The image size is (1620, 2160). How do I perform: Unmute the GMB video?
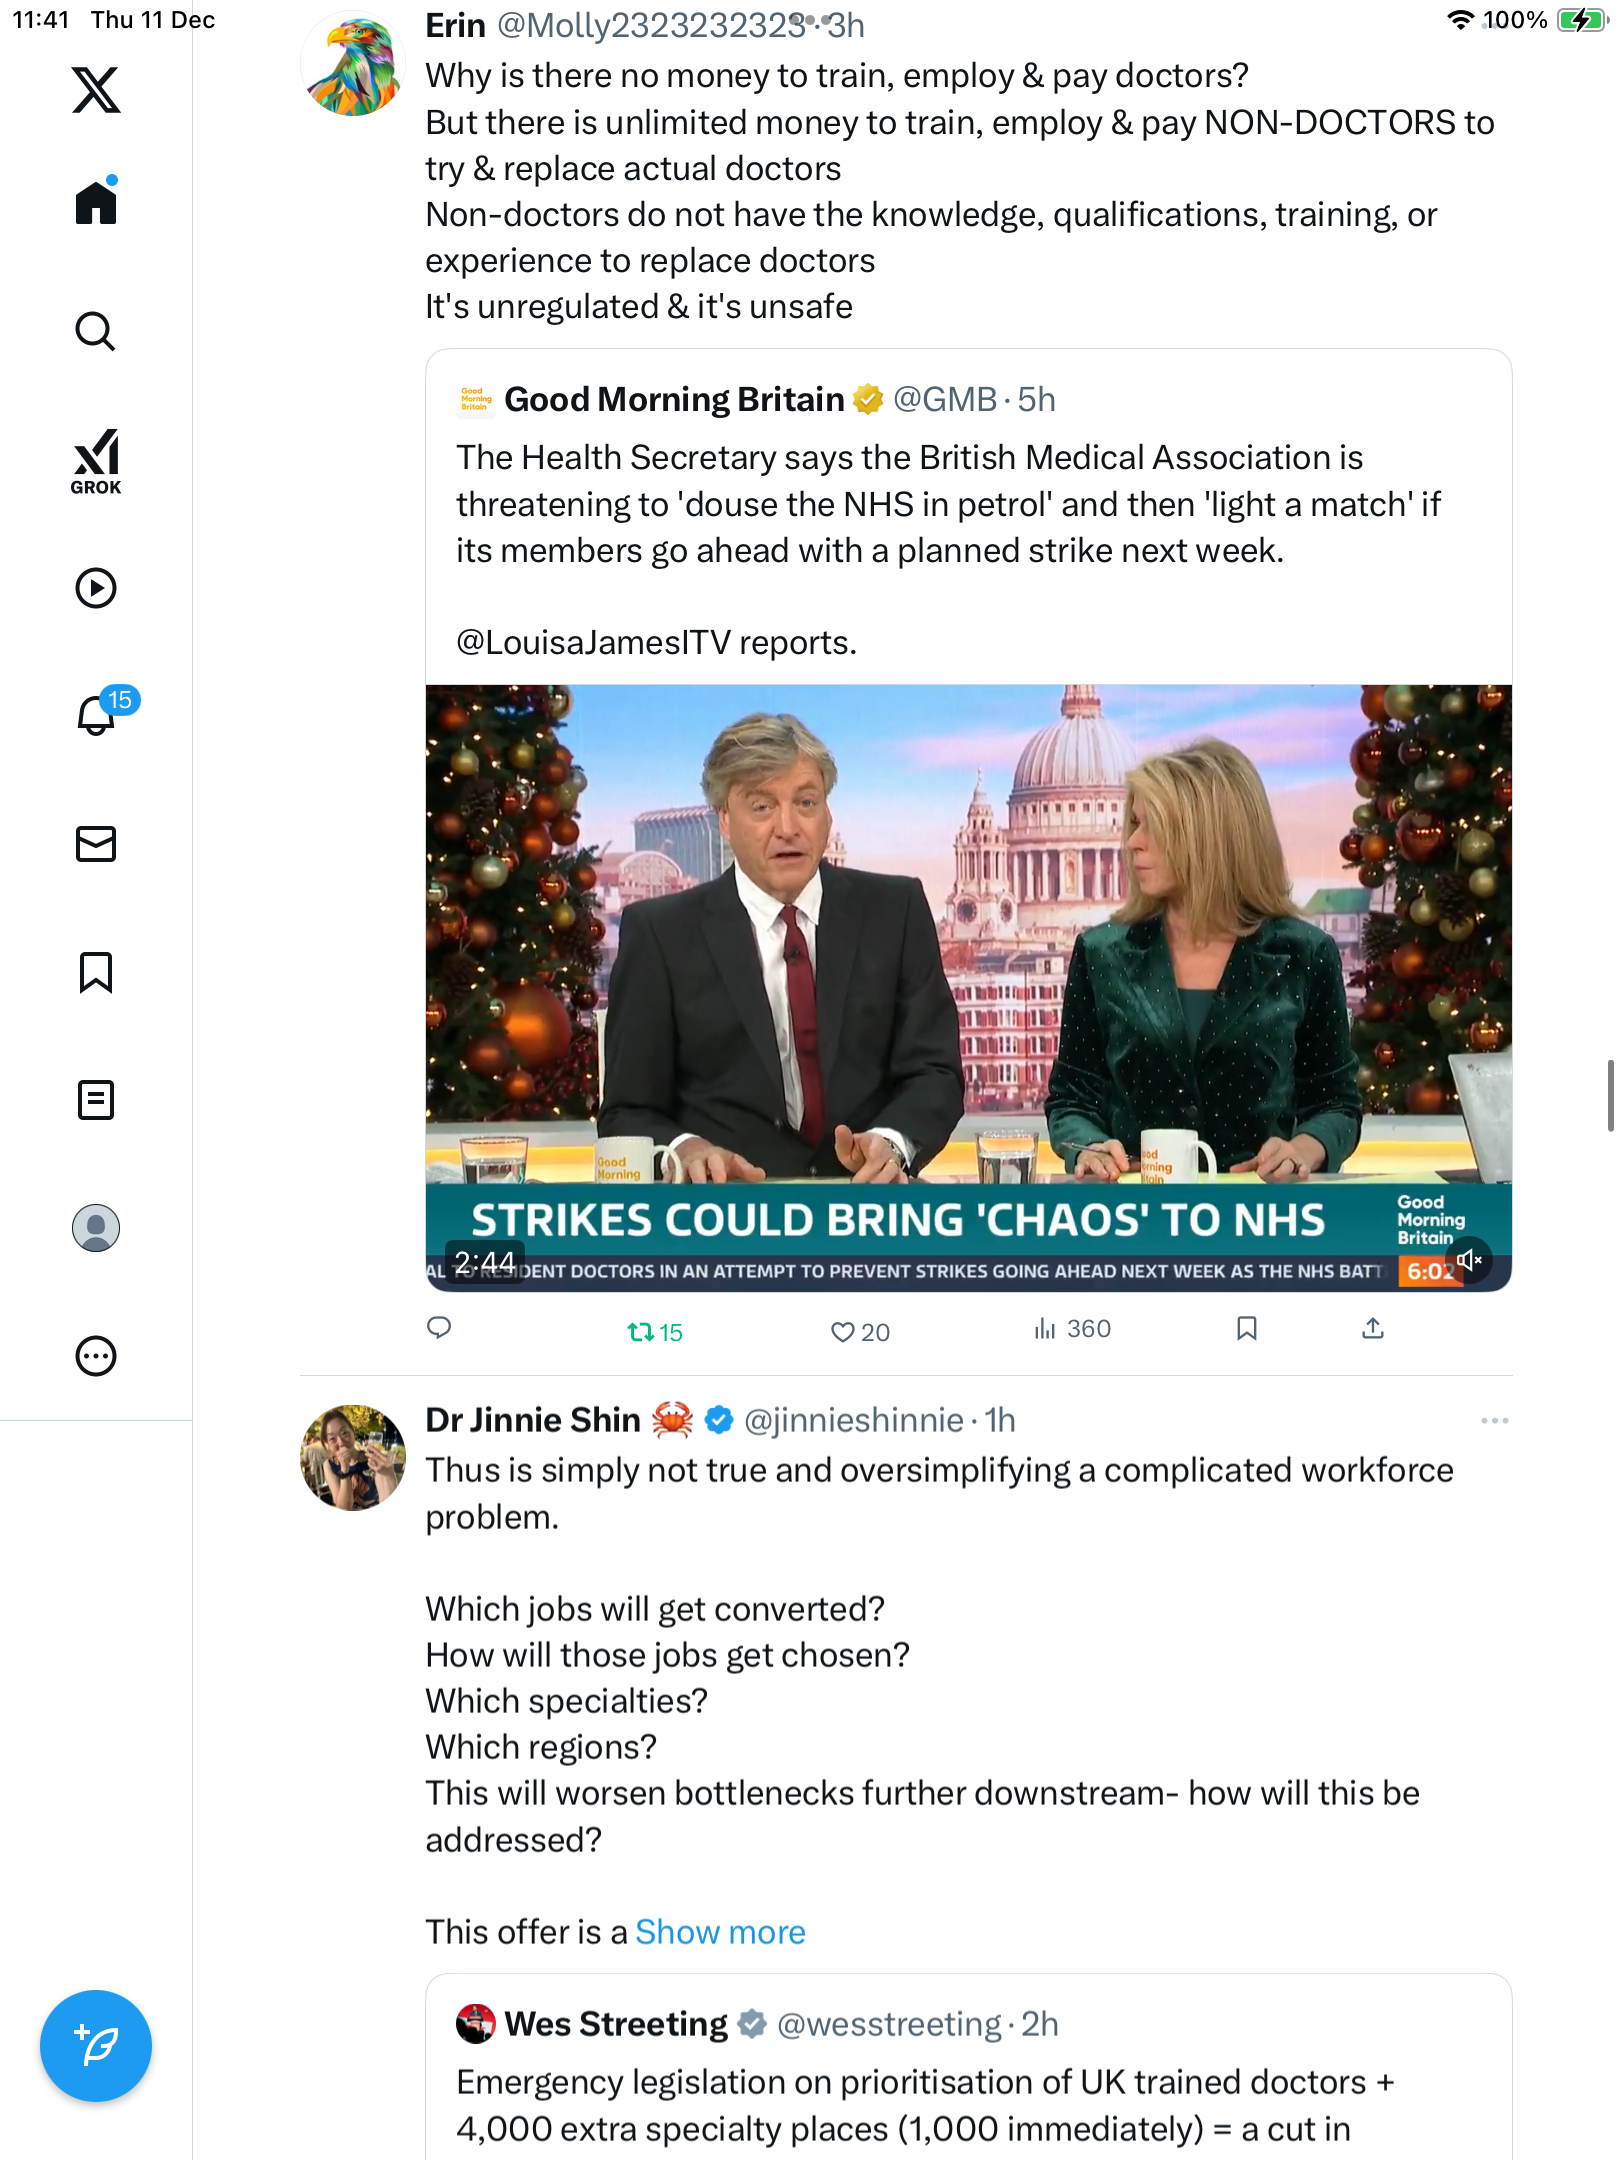pyautogui.click(x=1469, y=1261)
